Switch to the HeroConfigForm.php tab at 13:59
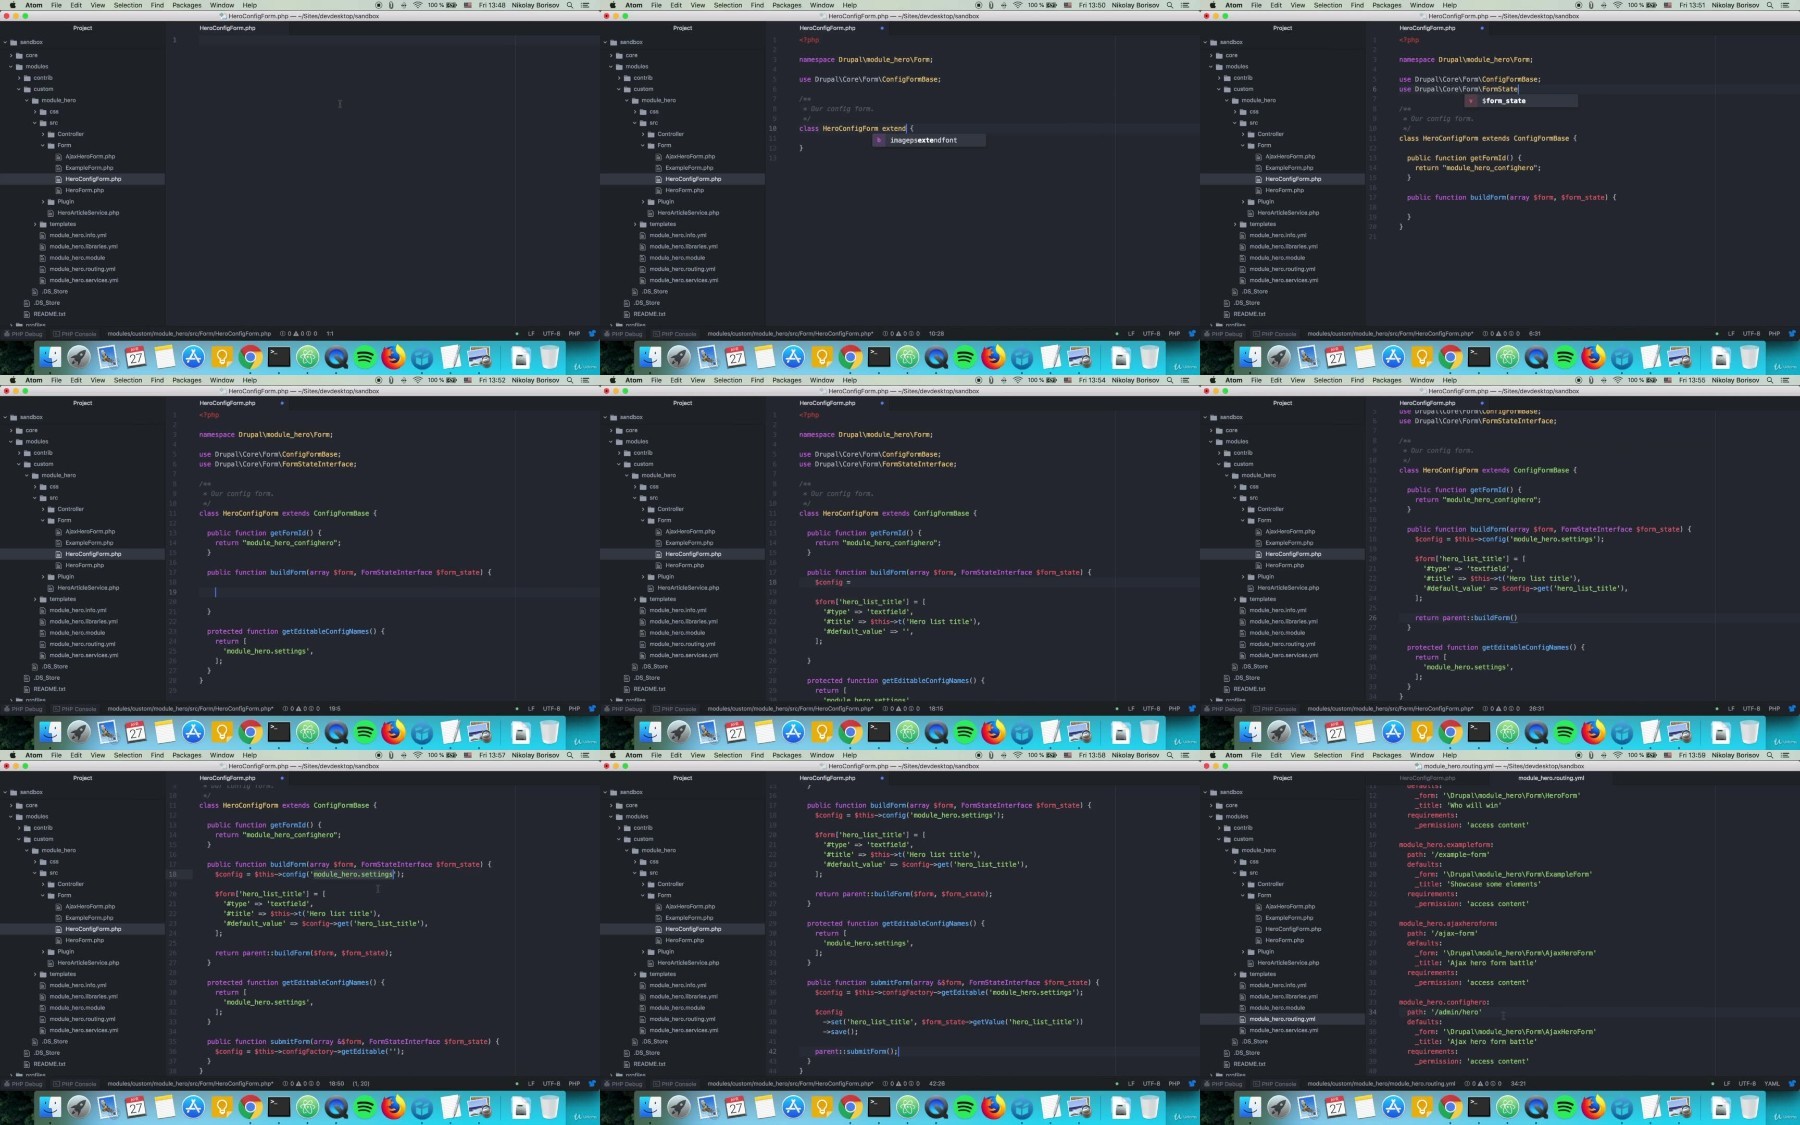This screenshot has height=1125, width=1800. click(x=1427, y=778)
